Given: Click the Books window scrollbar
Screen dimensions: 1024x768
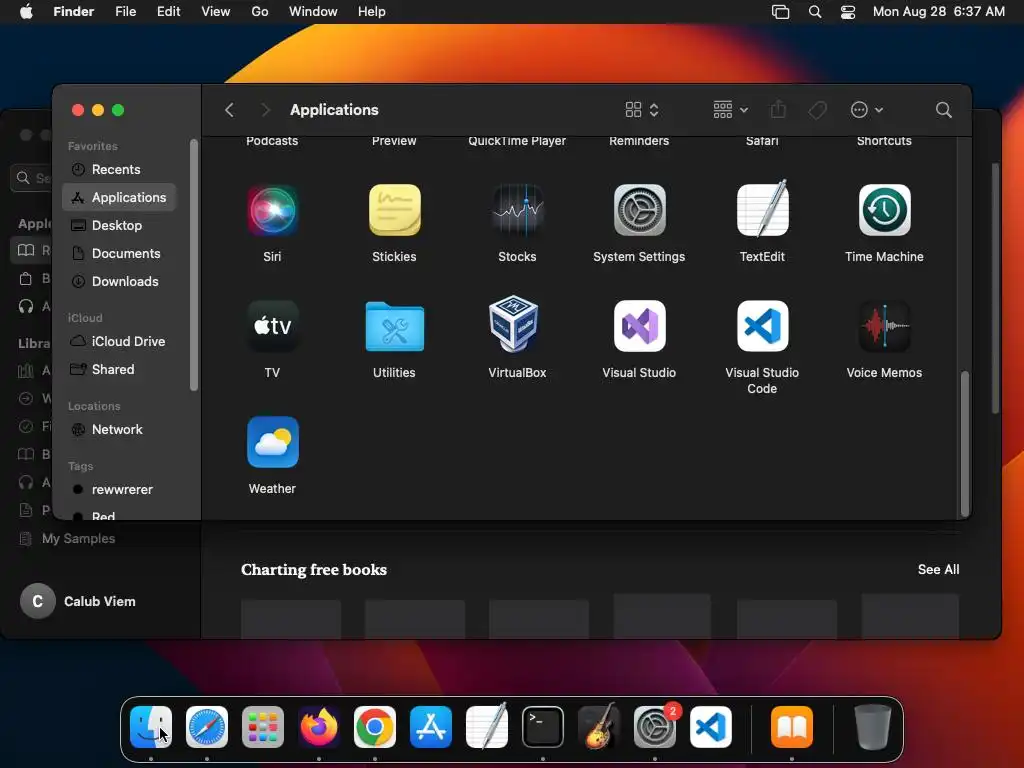Looking at the screenshot, I should pos(996,288).
